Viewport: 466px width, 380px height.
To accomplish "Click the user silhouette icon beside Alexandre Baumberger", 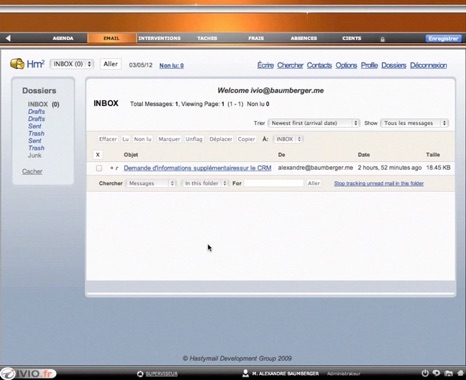I will point(245,373).
